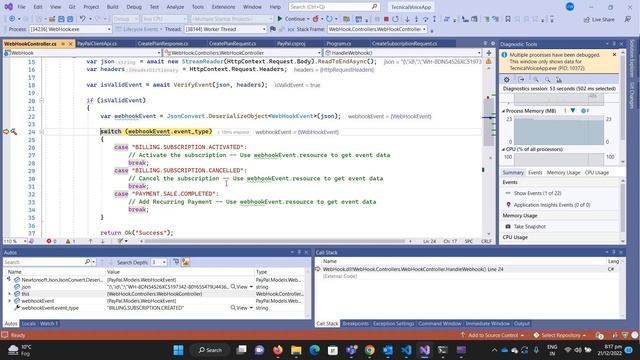This screenshot has width=640, height=360.
Task: Save the current file via the floppy icon
Action: click(x=61, y=19)
